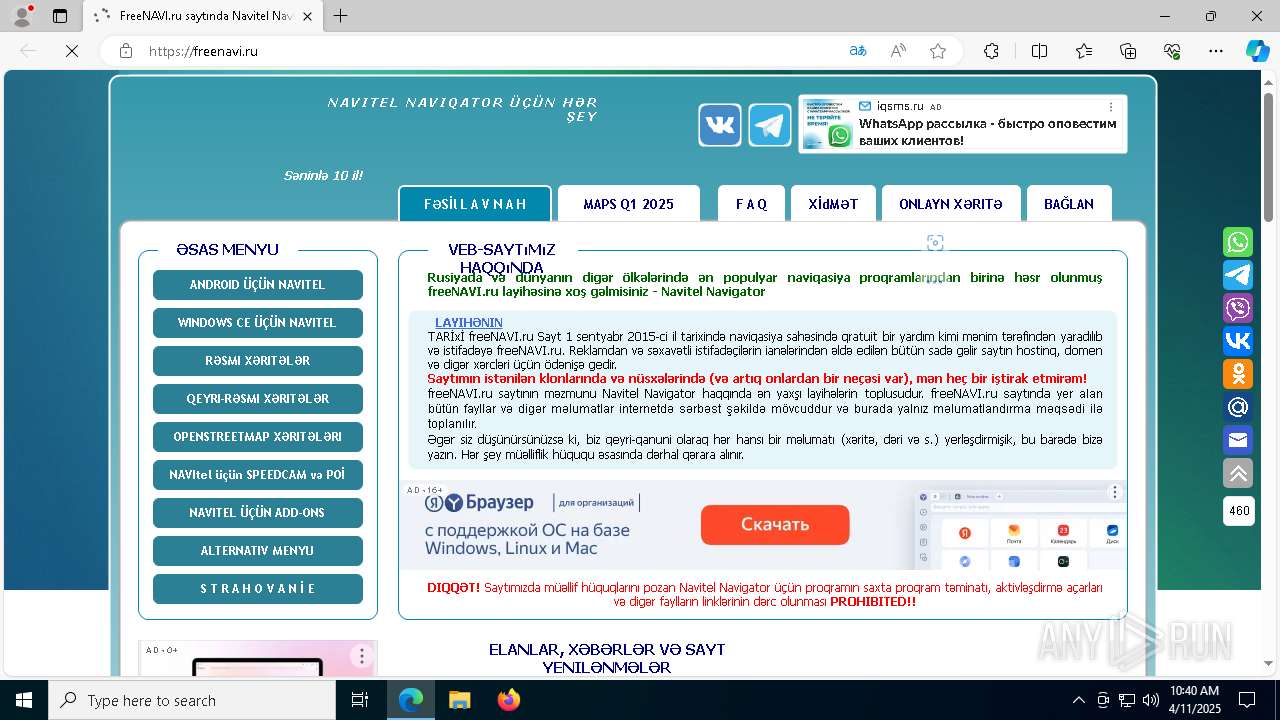Share via Odnoklassniki in side share bar
The width and height of the screenshot is (1280, 720).
point(1238,374)
